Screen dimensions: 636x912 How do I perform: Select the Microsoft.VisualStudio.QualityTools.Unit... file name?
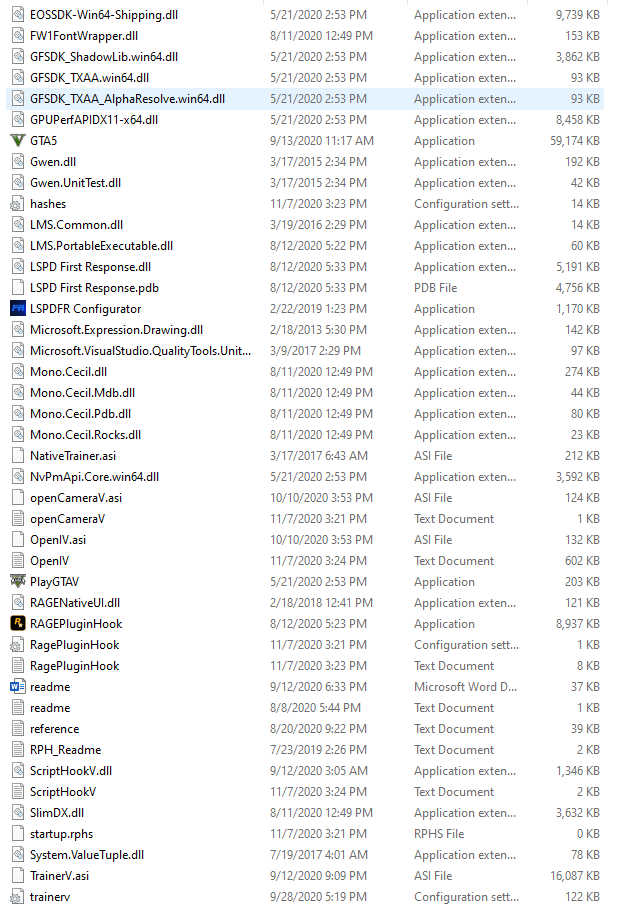[141, 351]
